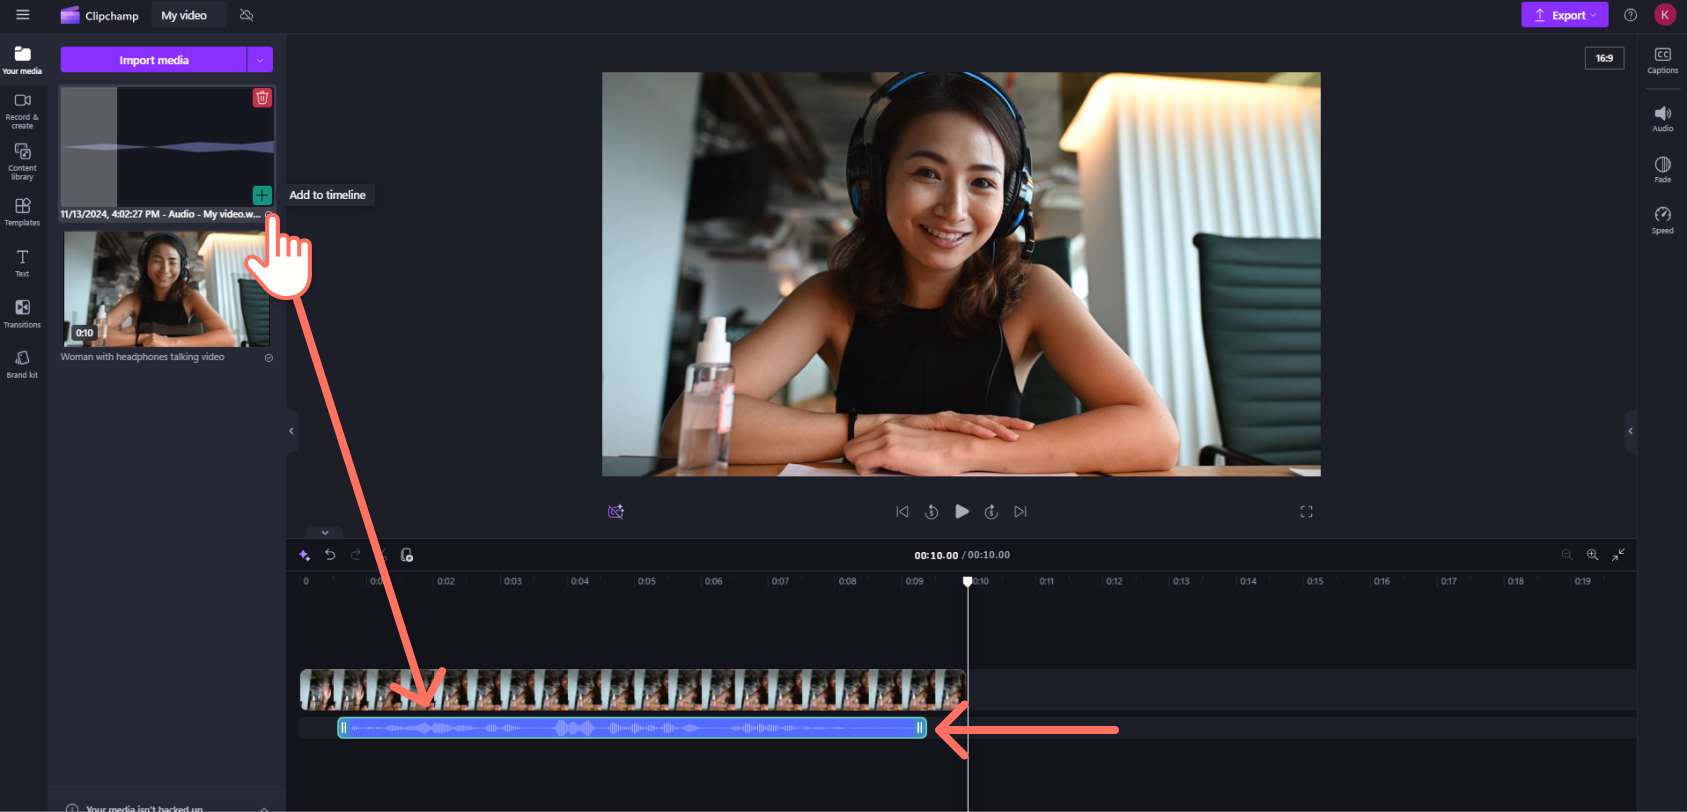The width and height of the screenshot is (1687, 812).
Task: Zoom in the timeline
Action: pyautogui.click(x=1593, y=555)
